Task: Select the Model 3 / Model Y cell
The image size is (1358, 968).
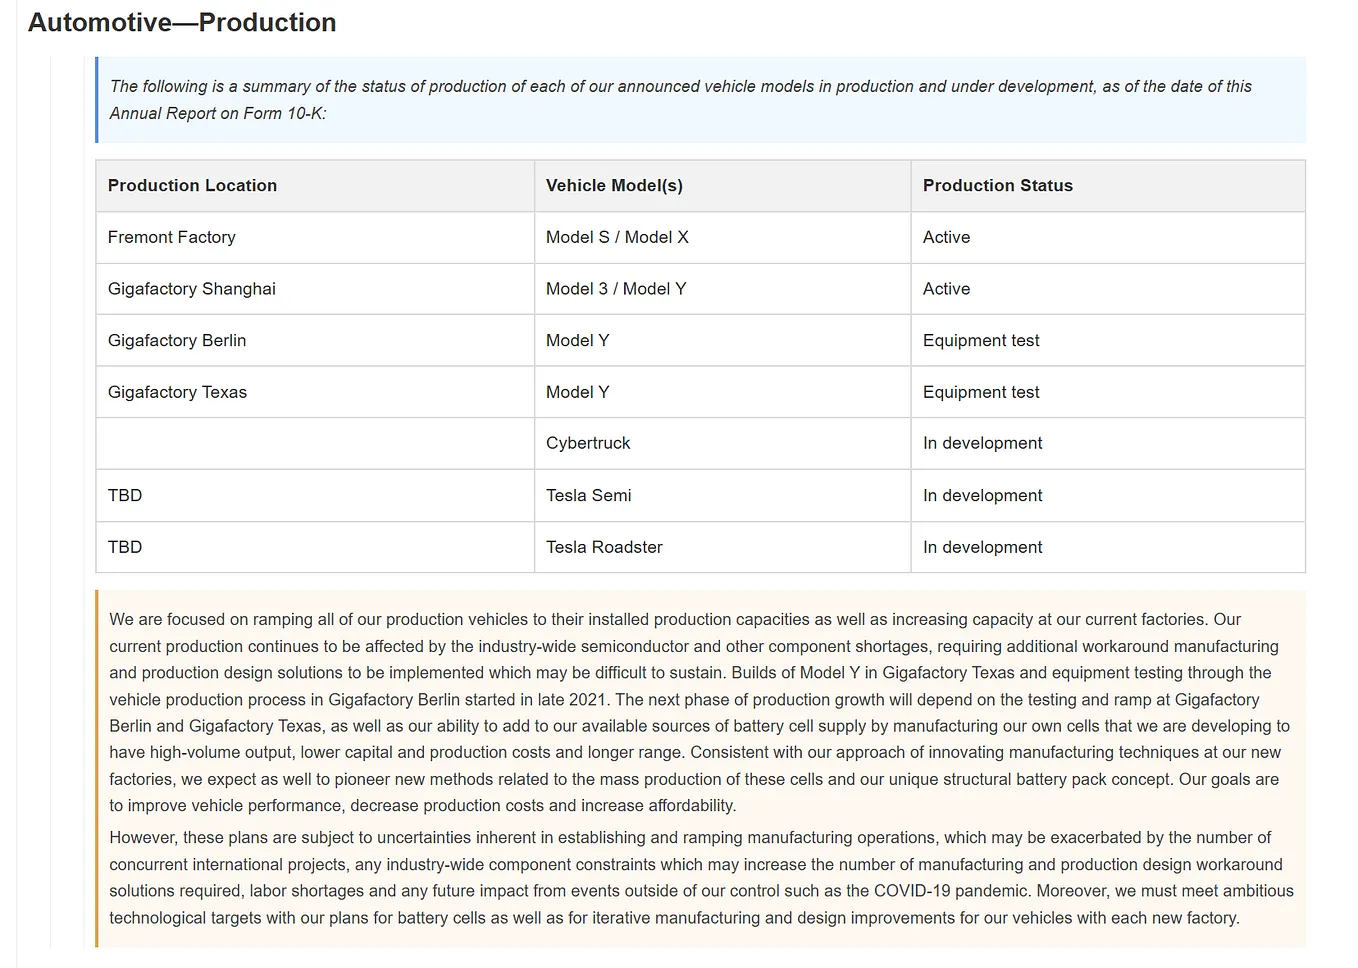Action: 616,288
